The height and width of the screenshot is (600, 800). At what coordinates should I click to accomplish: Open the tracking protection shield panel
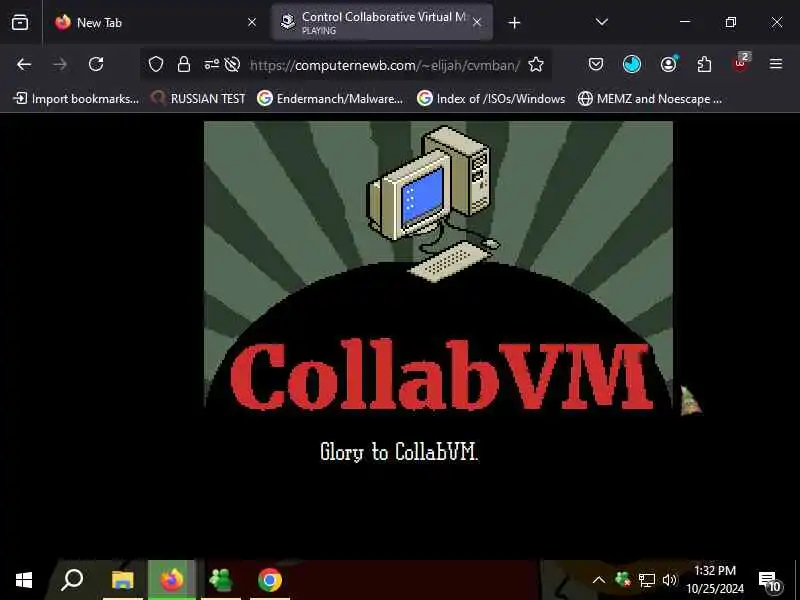coord(156,65)
